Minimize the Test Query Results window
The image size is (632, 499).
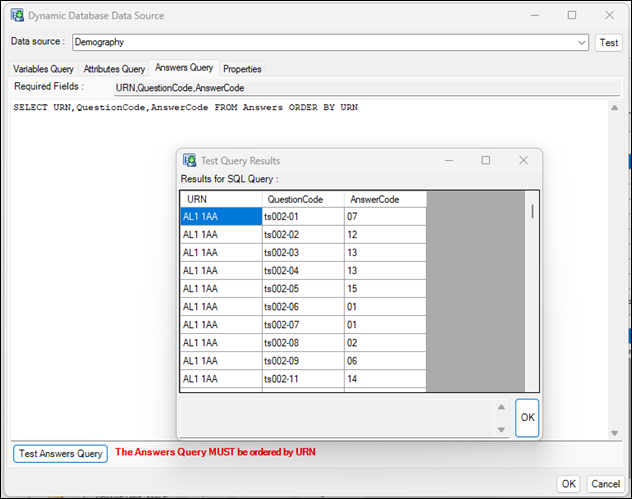(x=449, y=160)
